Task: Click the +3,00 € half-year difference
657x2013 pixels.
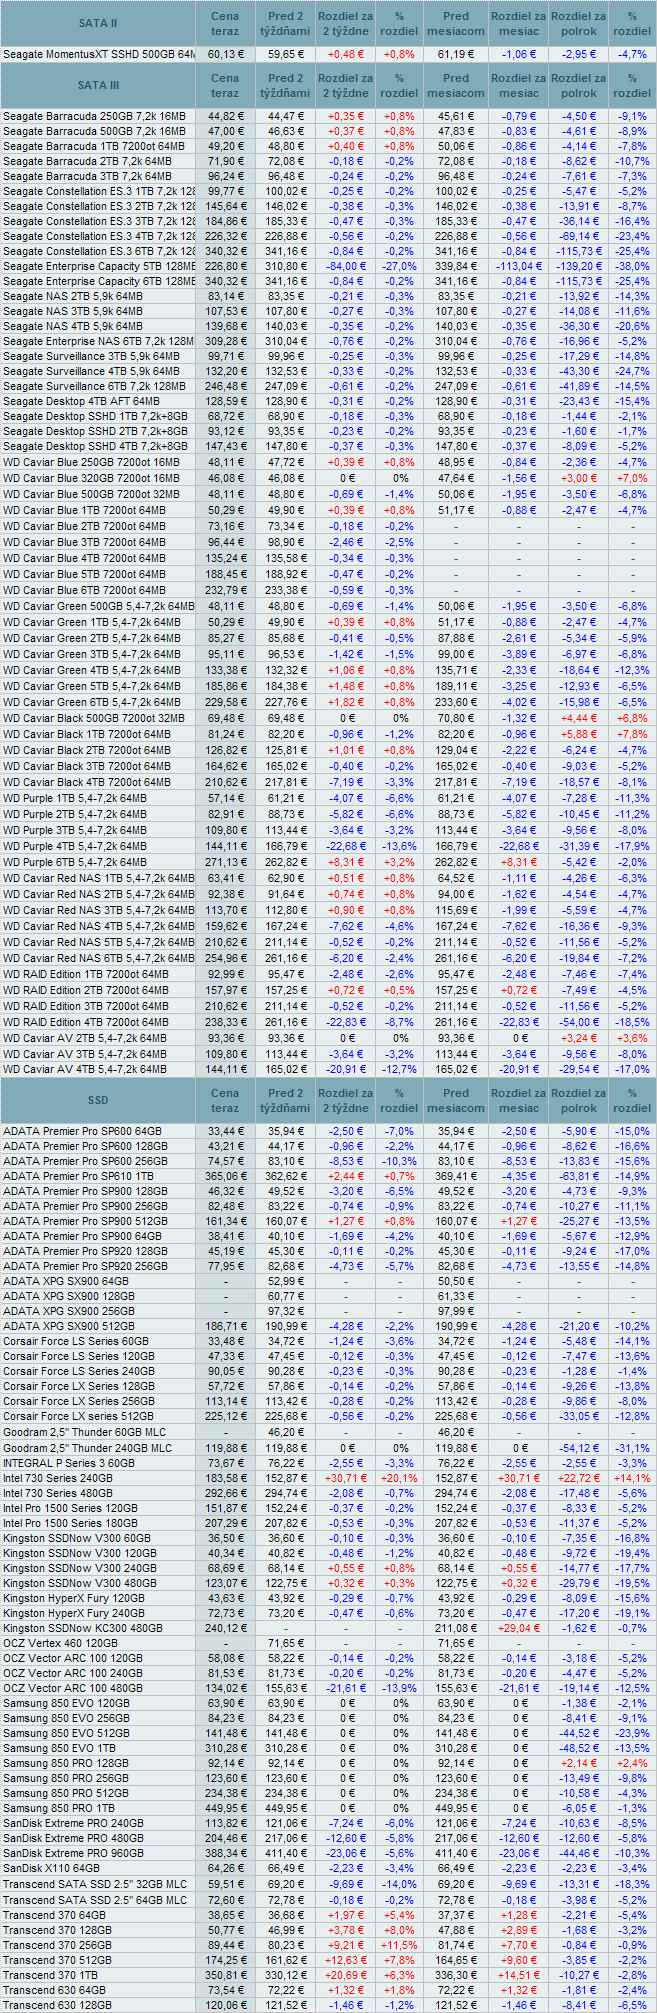Action: point(578,478)
